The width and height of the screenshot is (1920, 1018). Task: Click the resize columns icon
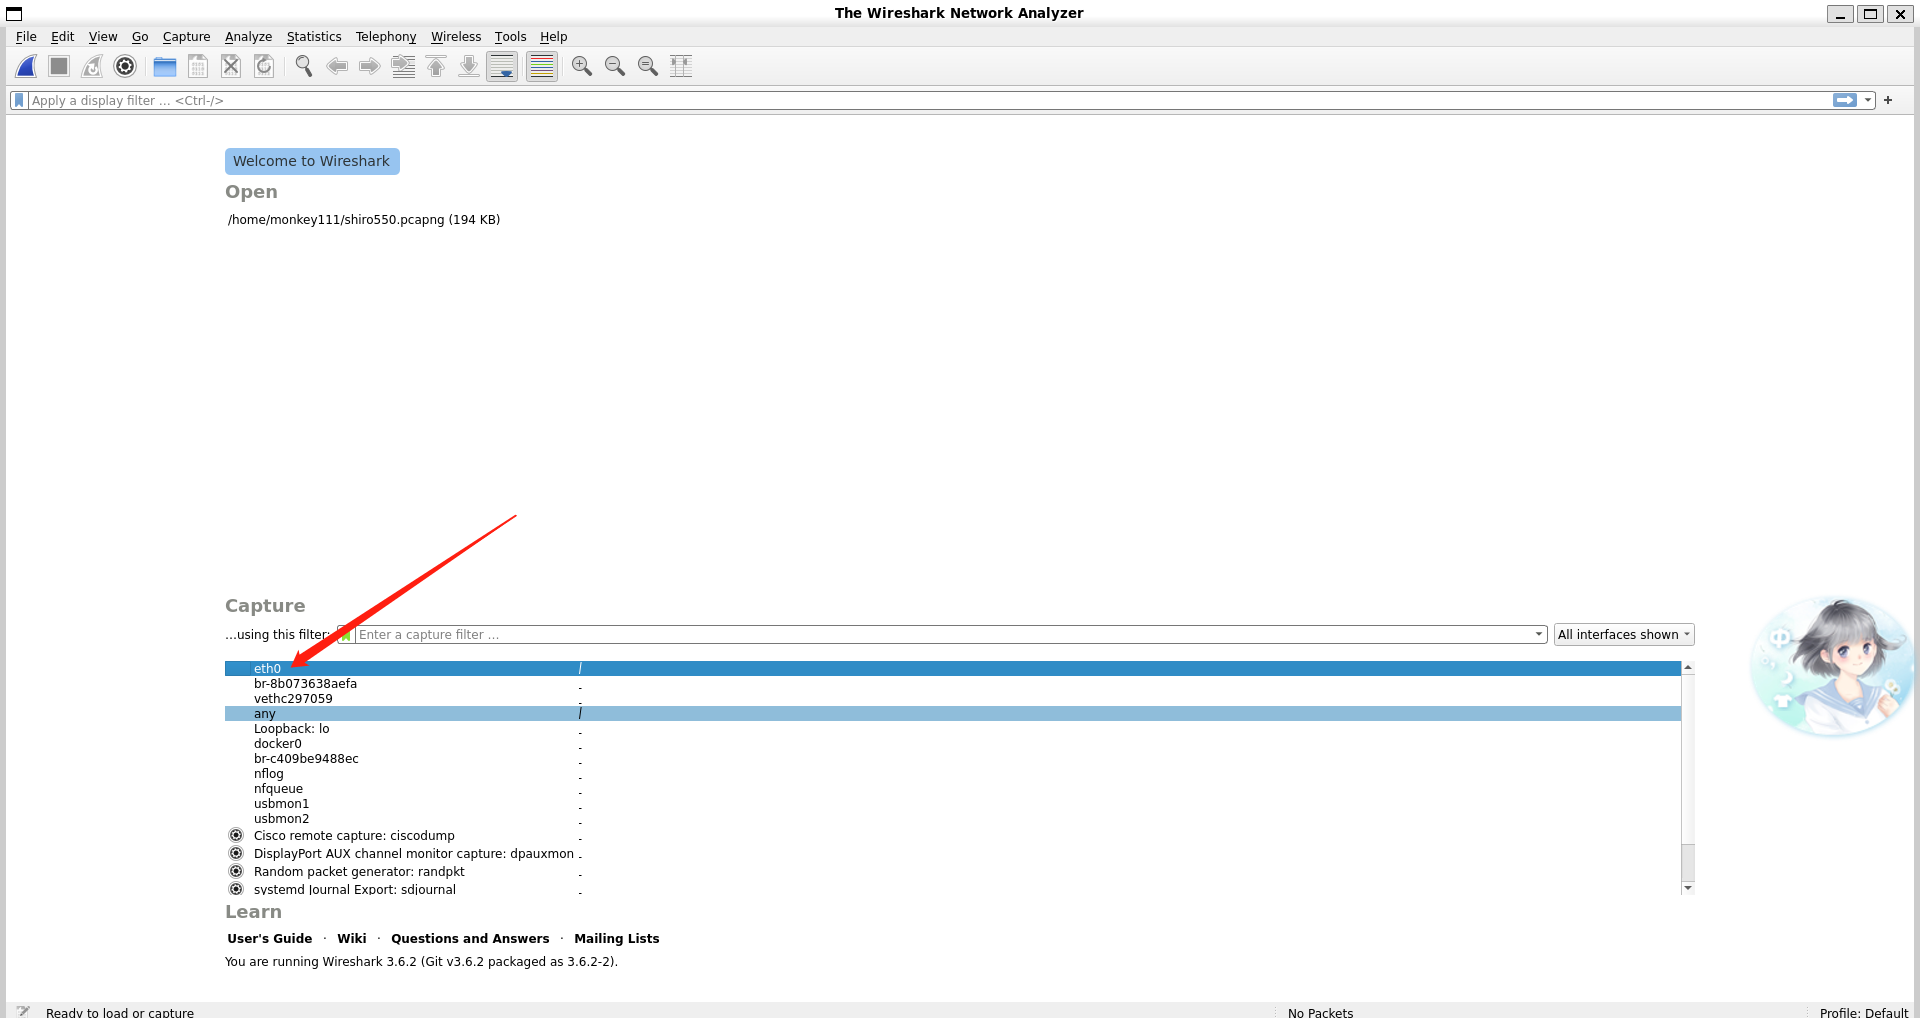click(x=681, y=66)
